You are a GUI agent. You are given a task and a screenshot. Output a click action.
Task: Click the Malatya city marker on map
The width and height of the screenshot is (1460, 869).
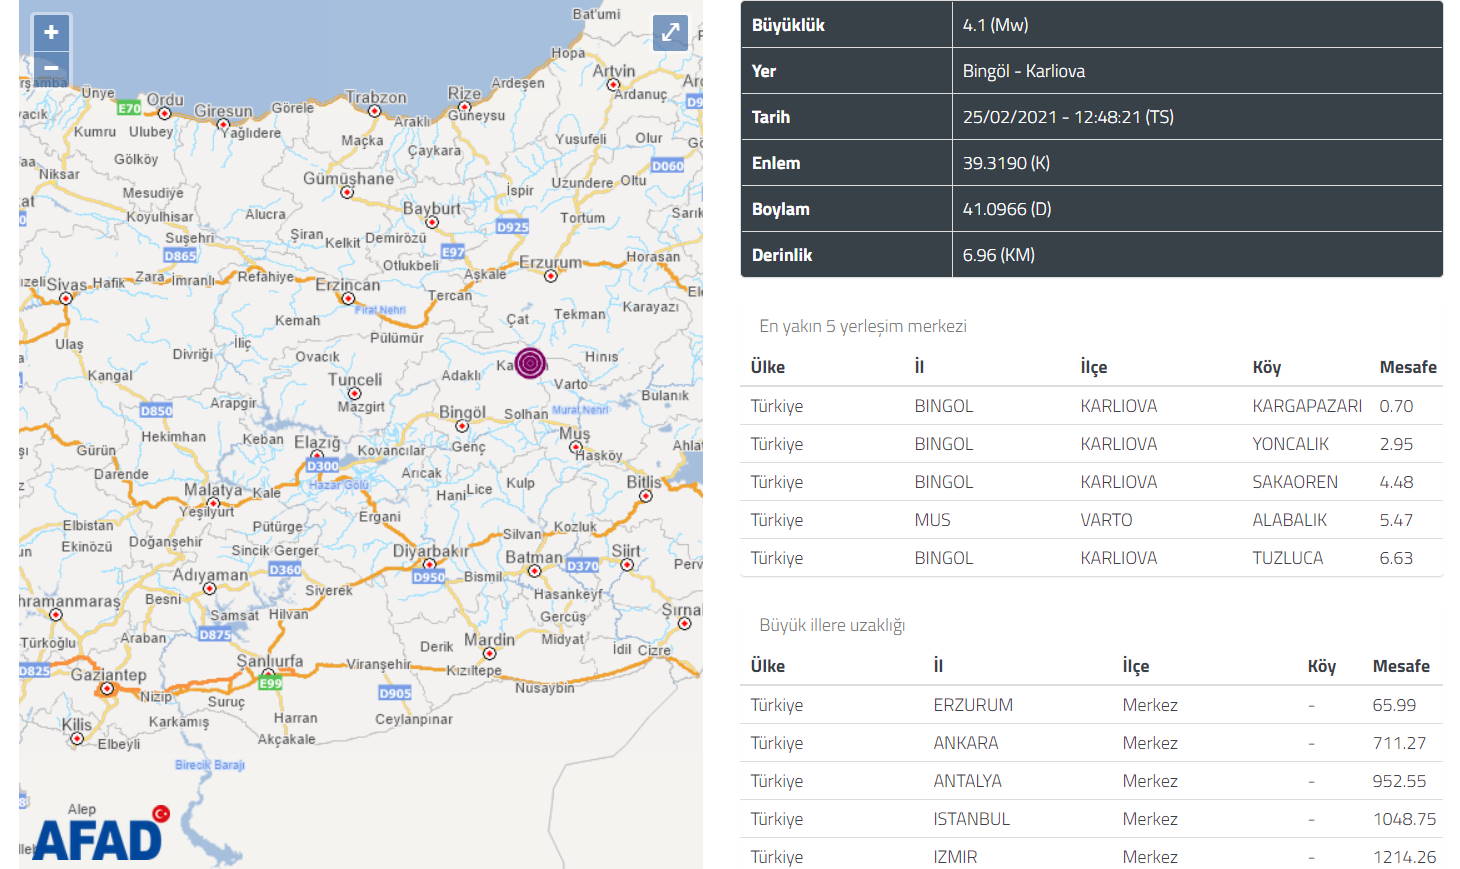tap(212, 503)
